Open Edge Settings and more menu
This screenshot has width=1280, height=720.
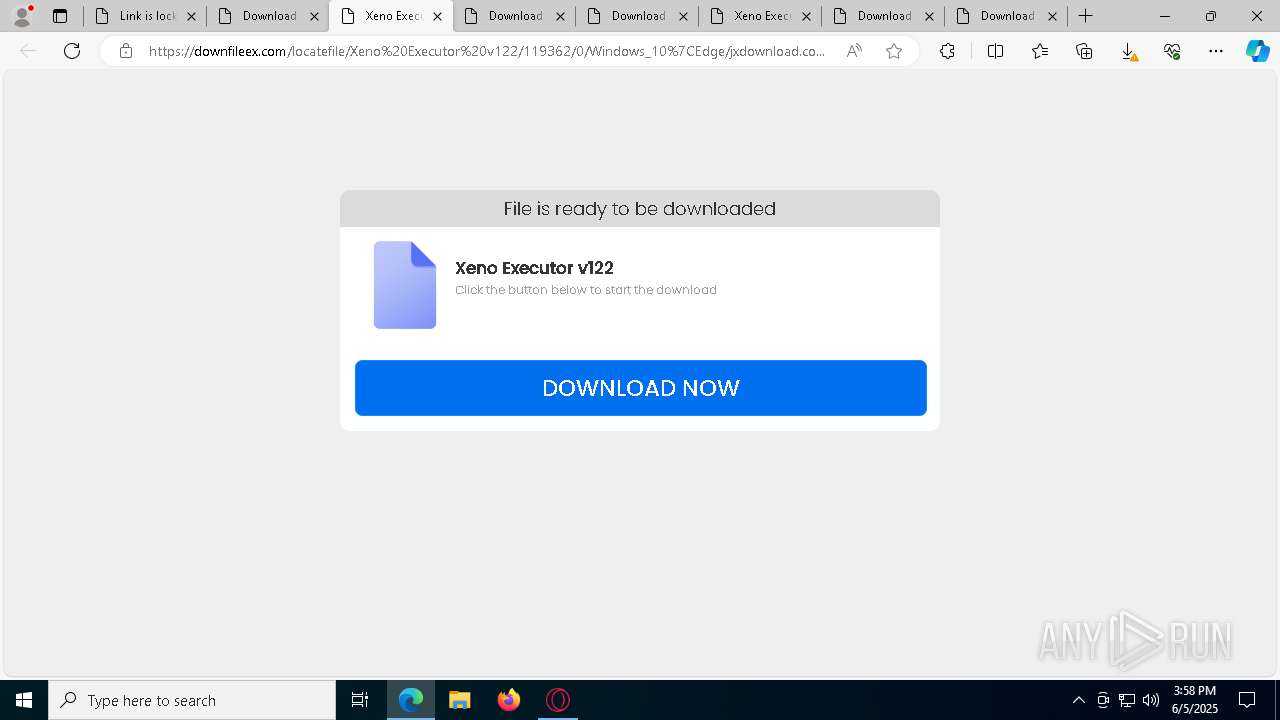tap(1216, 51)
